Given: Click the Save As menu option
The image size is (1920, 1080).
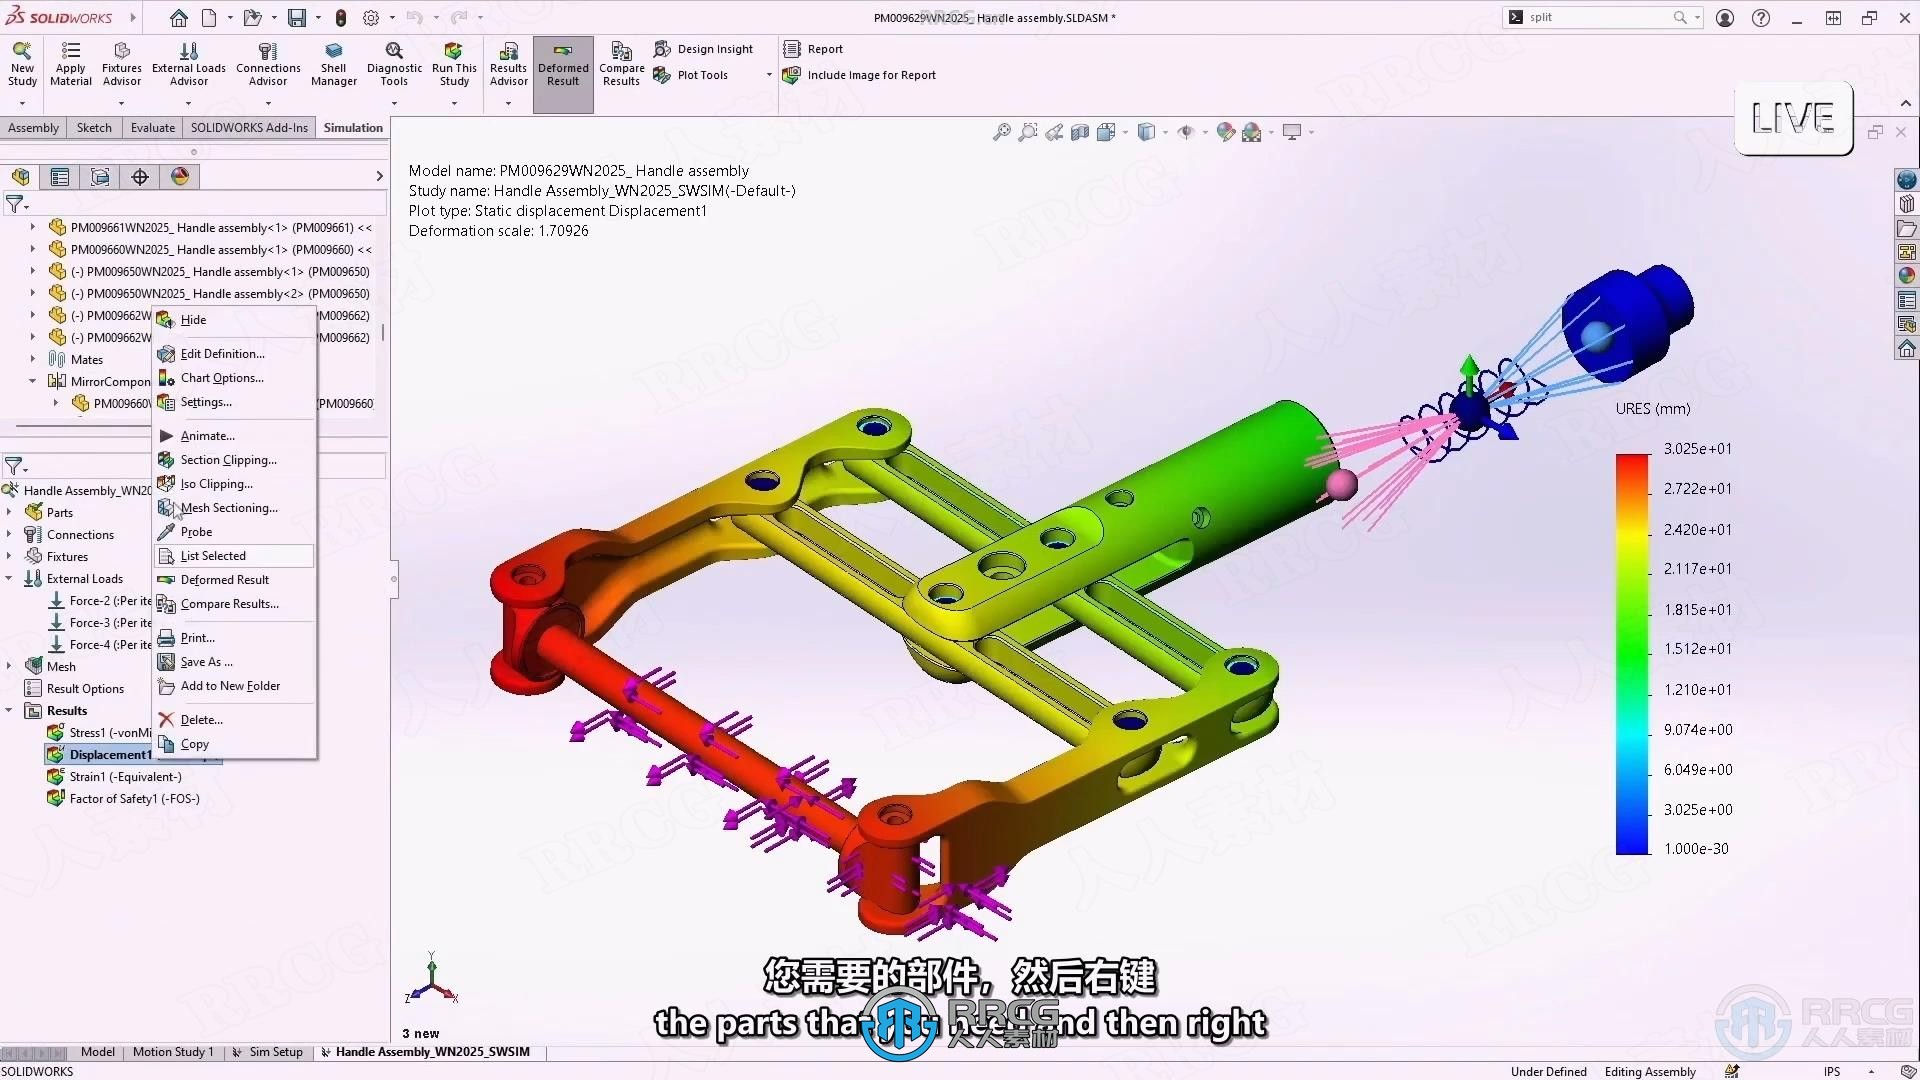Looking at the screenshot, I should point(207,661).
